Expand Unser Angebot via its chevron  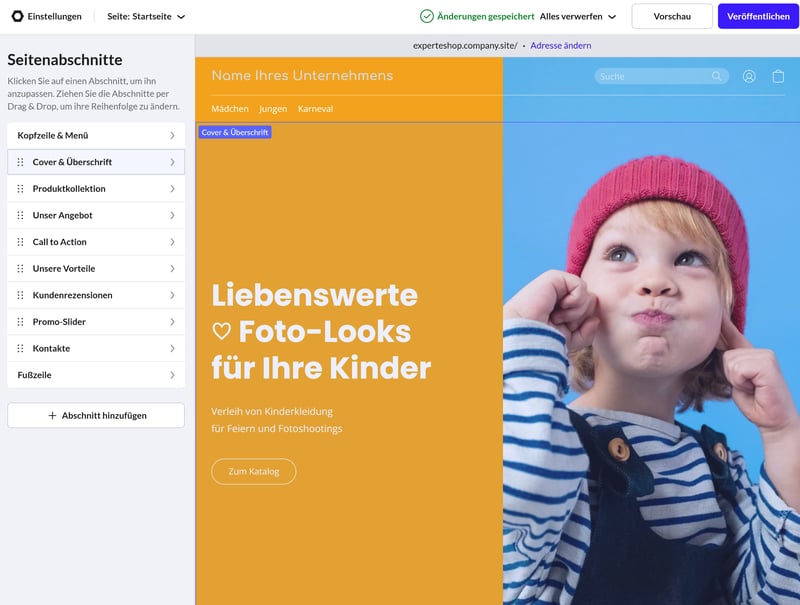[x=172, y=215]
